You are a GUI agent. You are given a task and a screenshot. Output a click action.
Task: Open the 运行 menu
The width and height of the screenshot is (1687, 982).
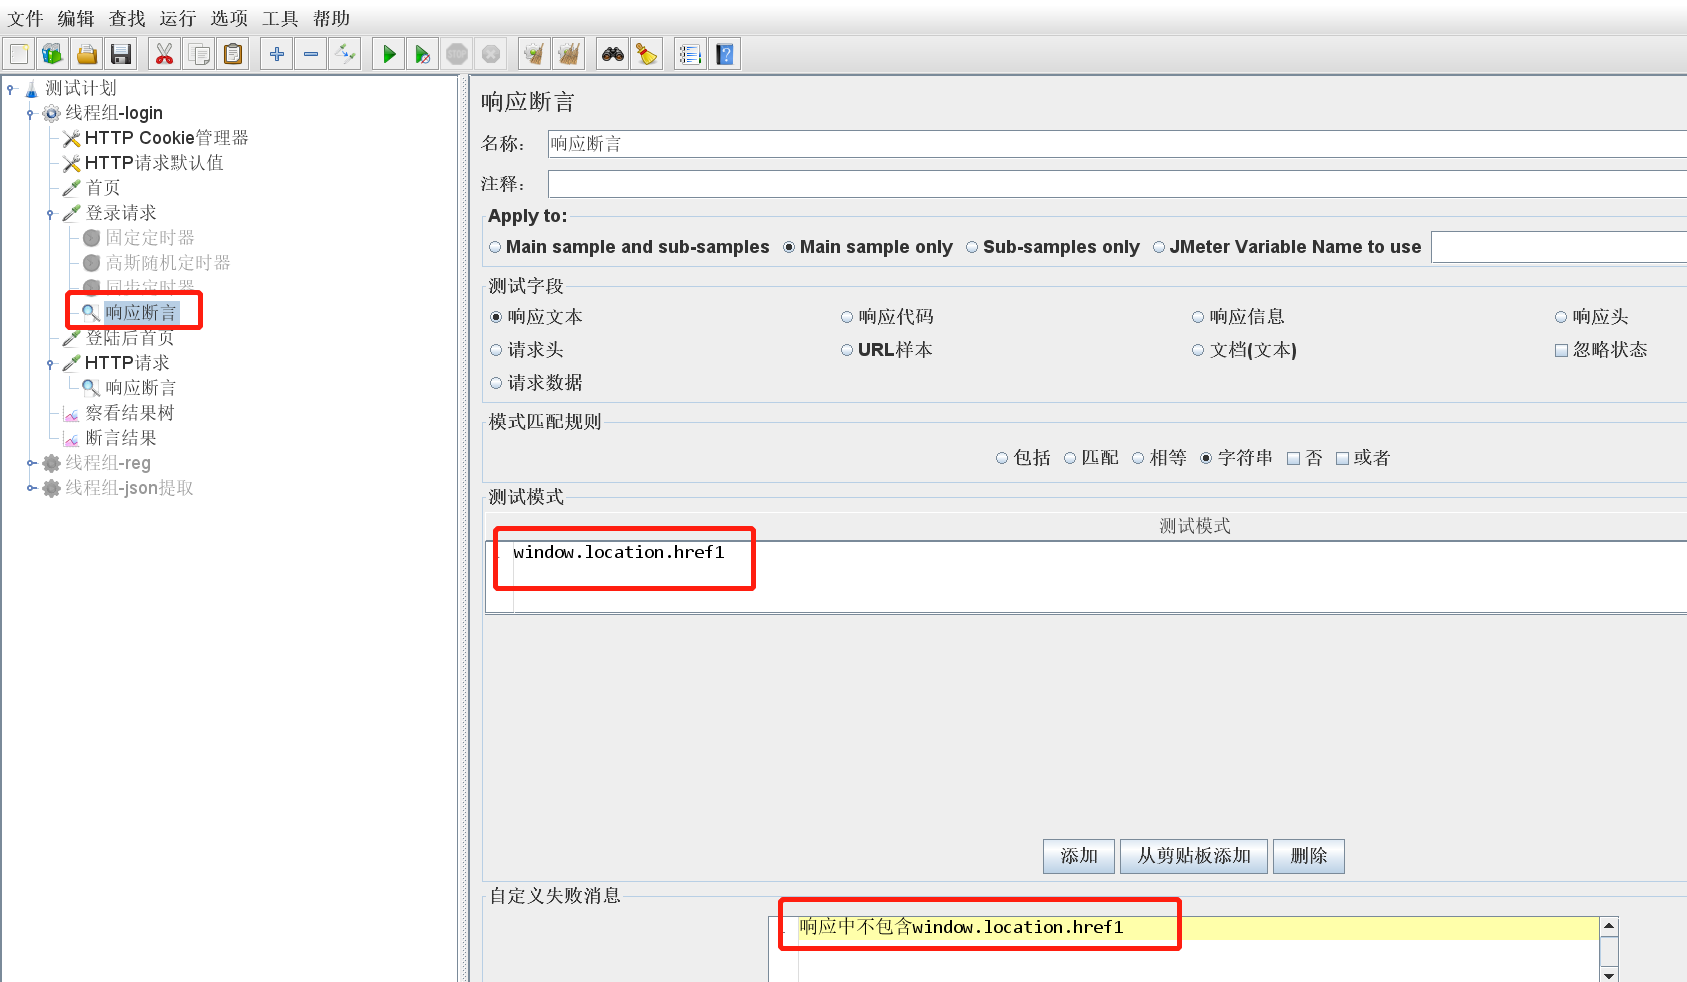[178, 18]
